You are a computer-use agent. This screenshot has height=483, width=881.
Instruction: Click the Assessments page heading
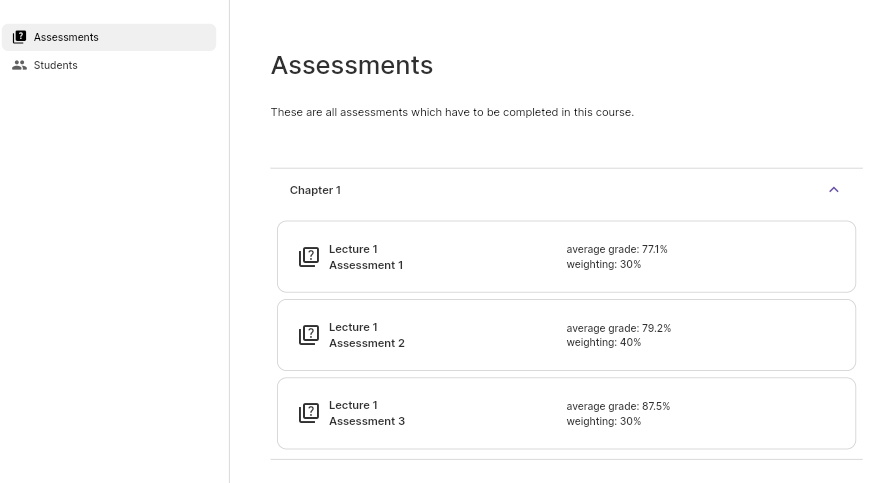pos(351,65)
